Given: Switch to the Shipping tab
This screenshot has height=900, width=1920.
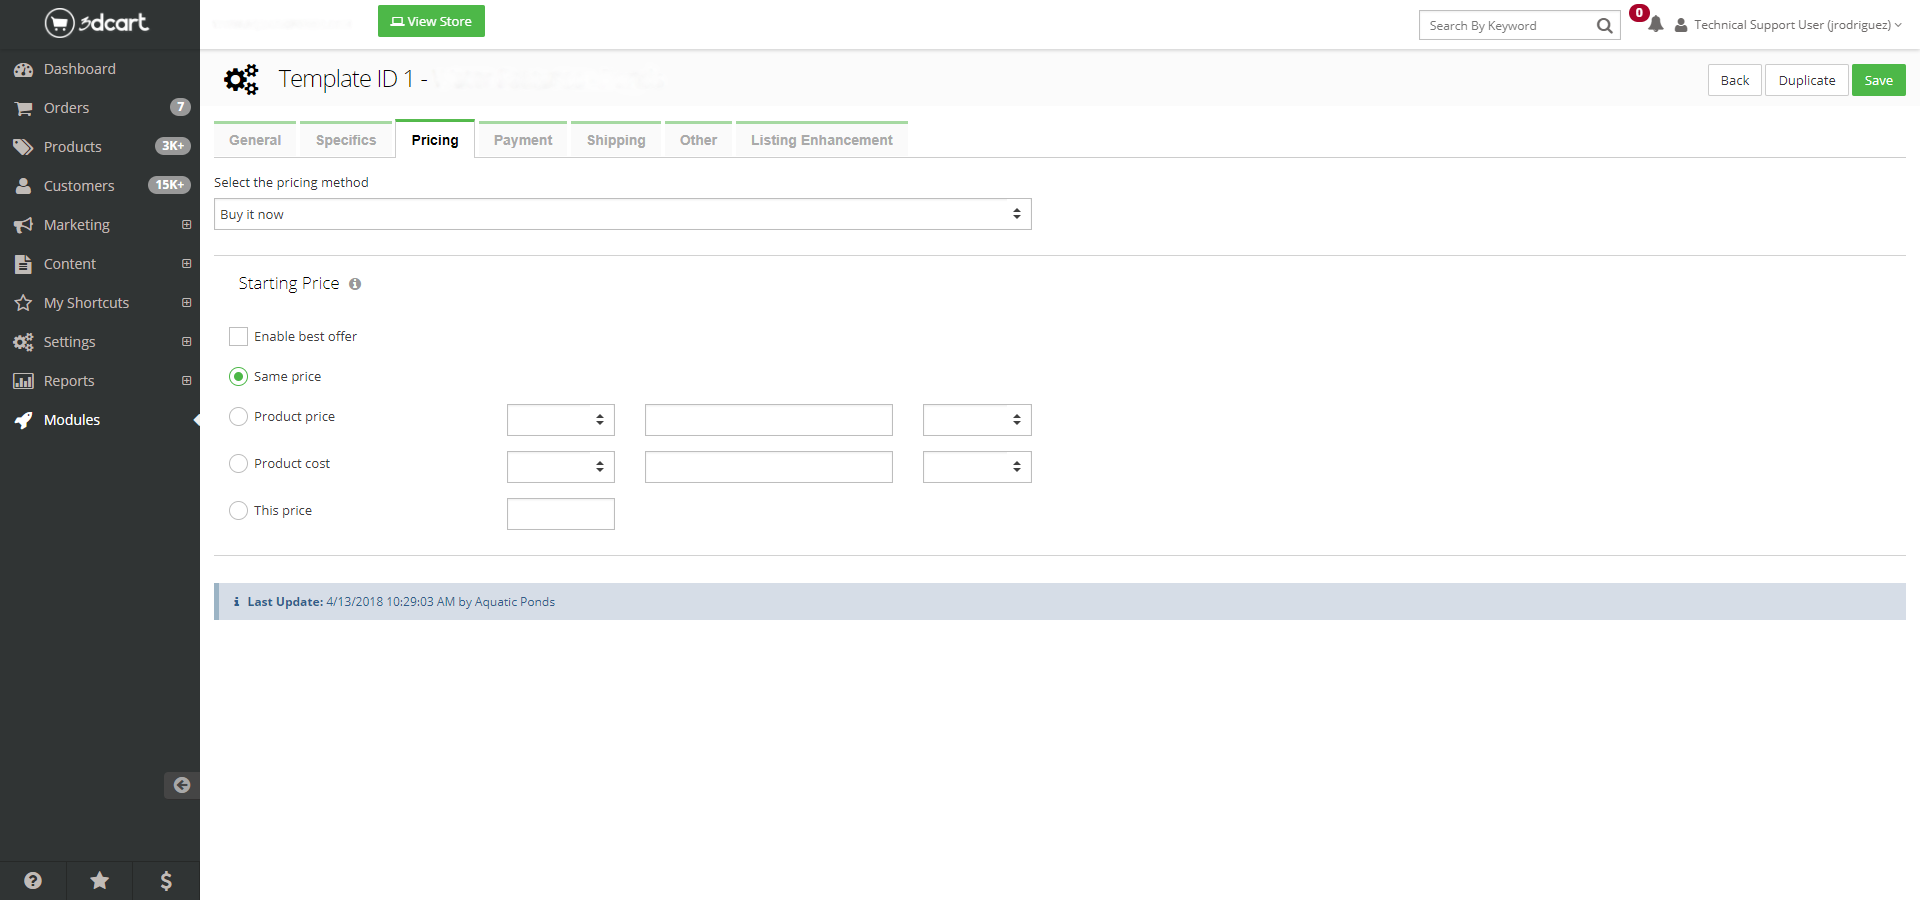Looking at the screenshot, I should (616, 140).
